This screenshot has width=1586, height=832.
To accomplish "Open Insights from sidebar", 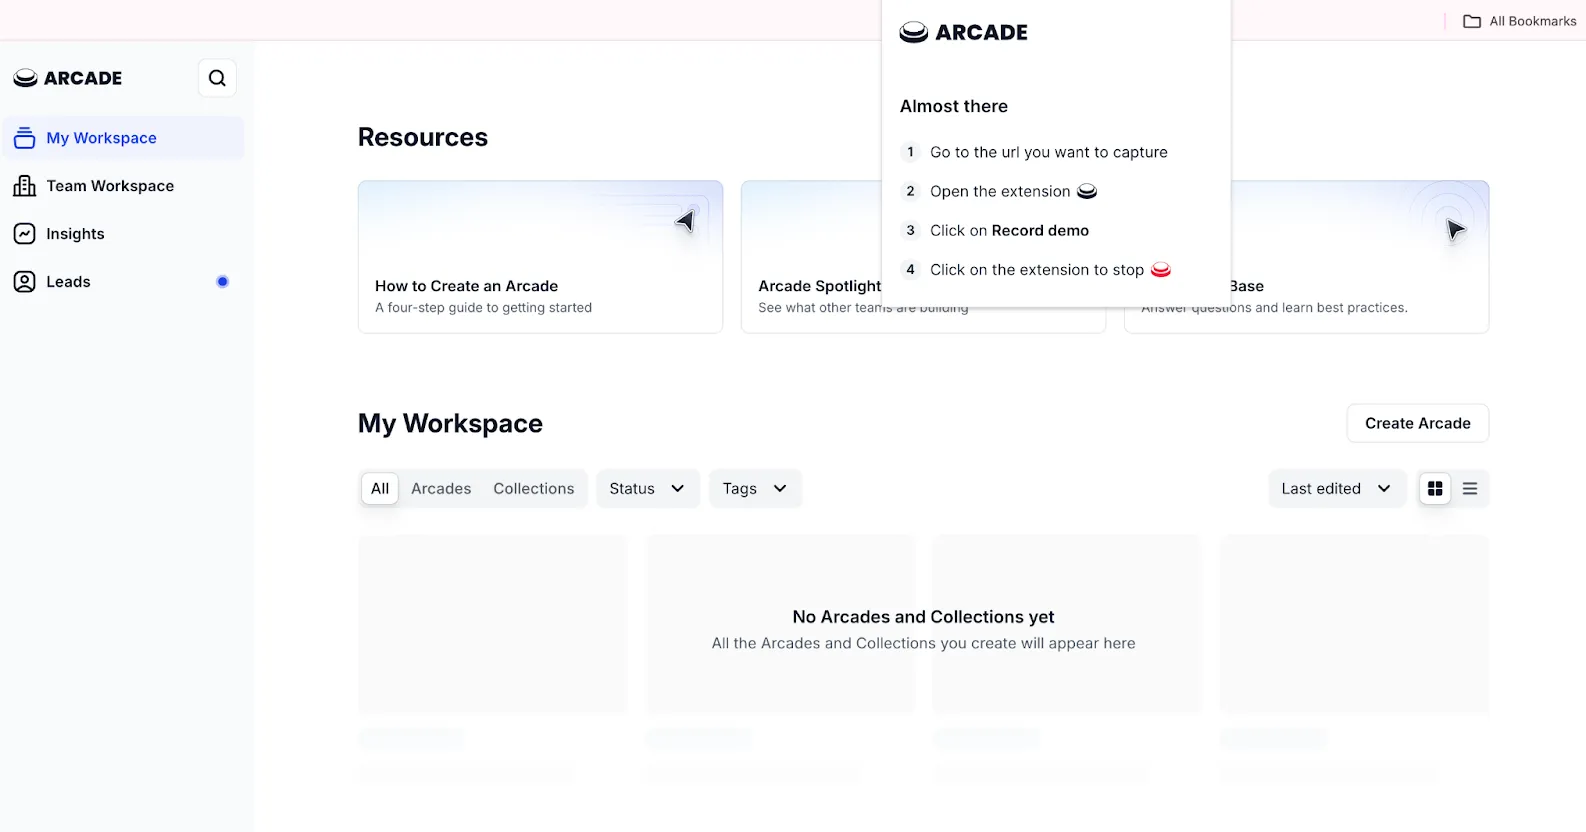I will pos(123,234).
